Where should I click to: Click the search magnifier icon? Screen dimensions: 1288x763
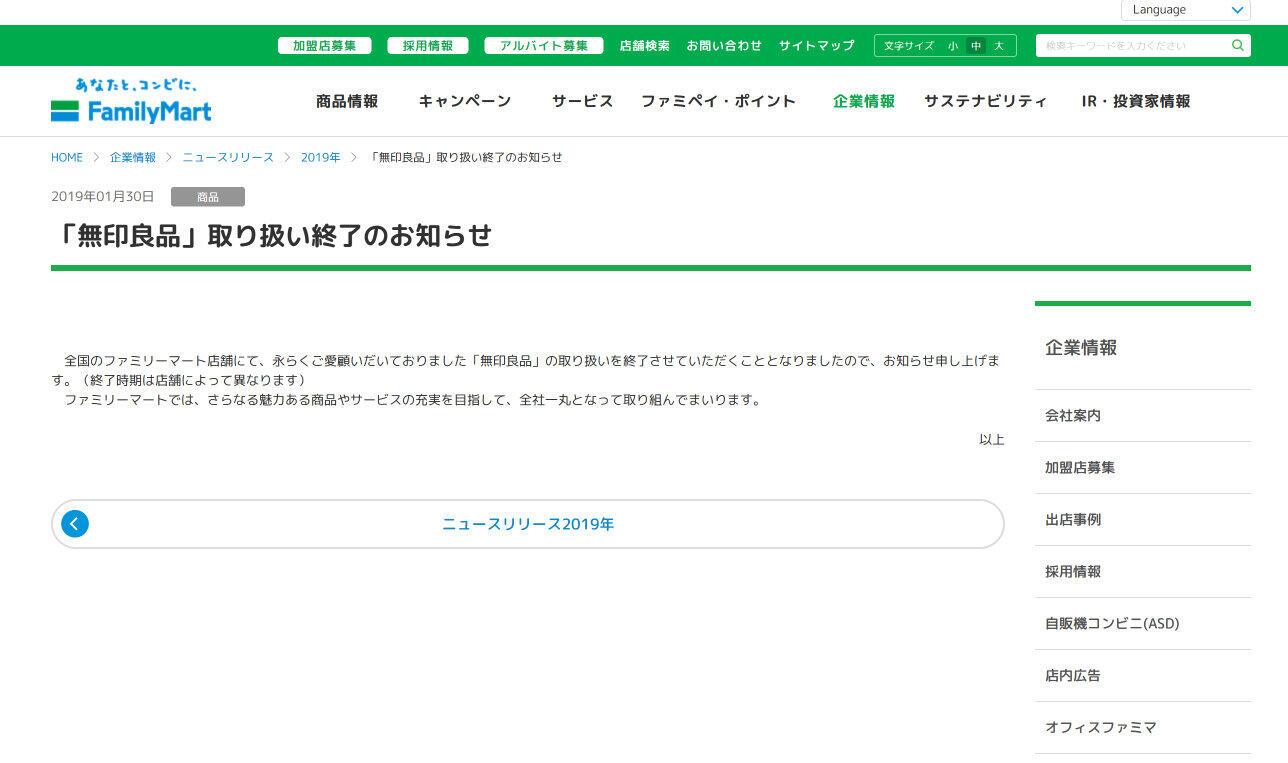1238,45
